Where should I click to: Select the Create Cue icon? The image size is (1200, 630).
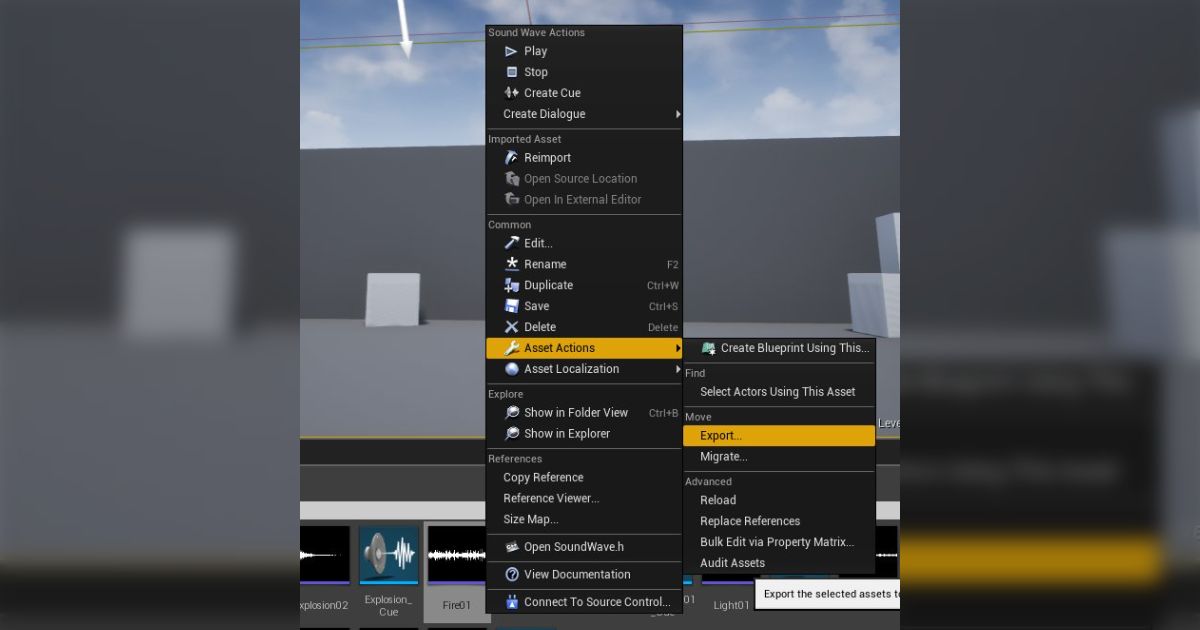511,92
